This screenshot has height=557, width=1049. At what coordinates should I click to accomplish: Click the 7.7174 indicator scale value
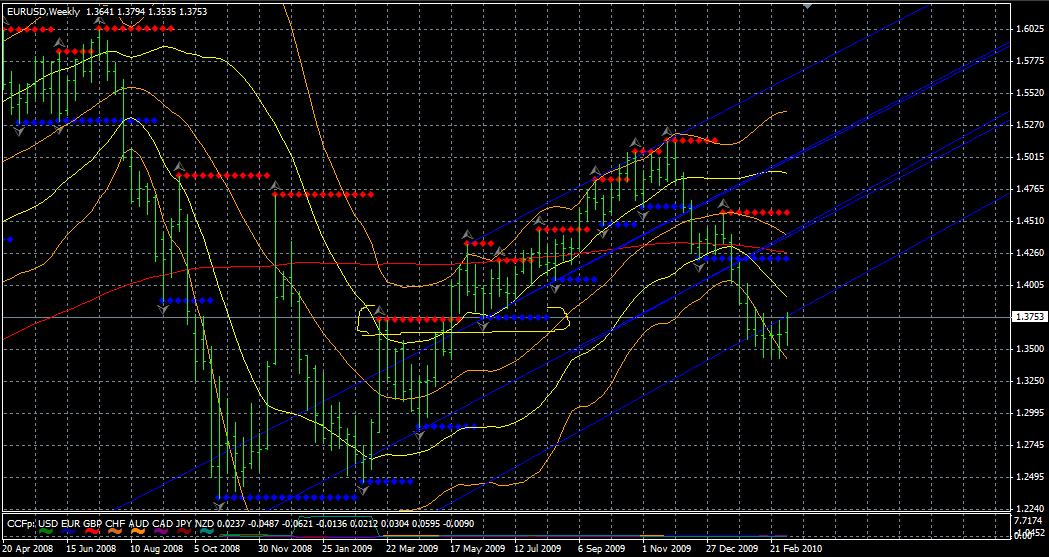(1028, 520)
